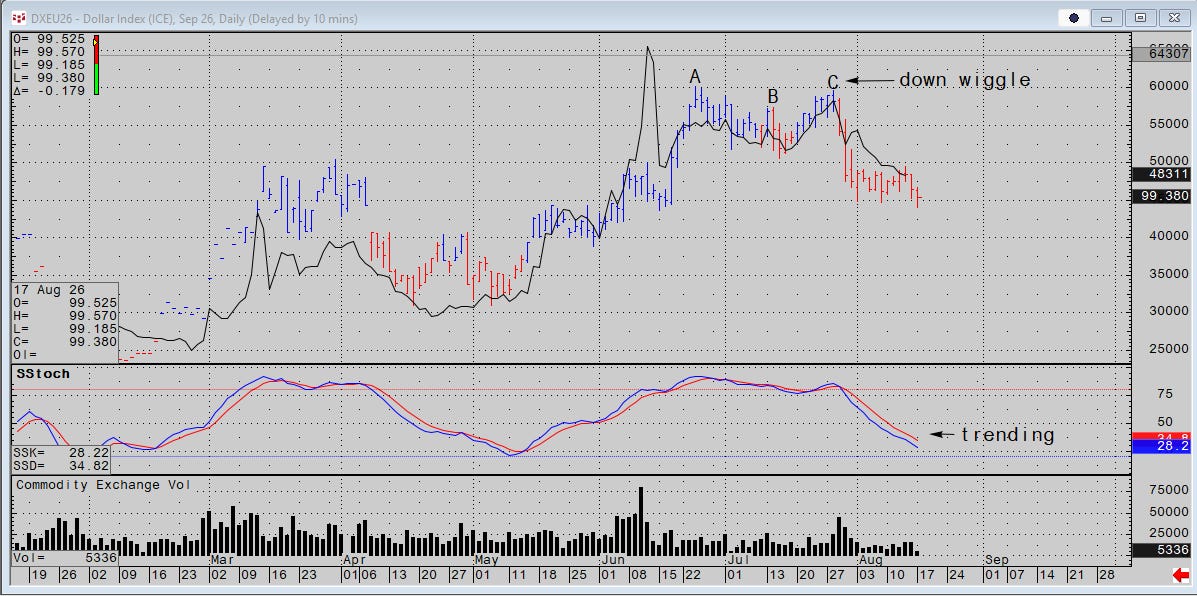Click the 35000 price scale label

tap(1169, 273)
